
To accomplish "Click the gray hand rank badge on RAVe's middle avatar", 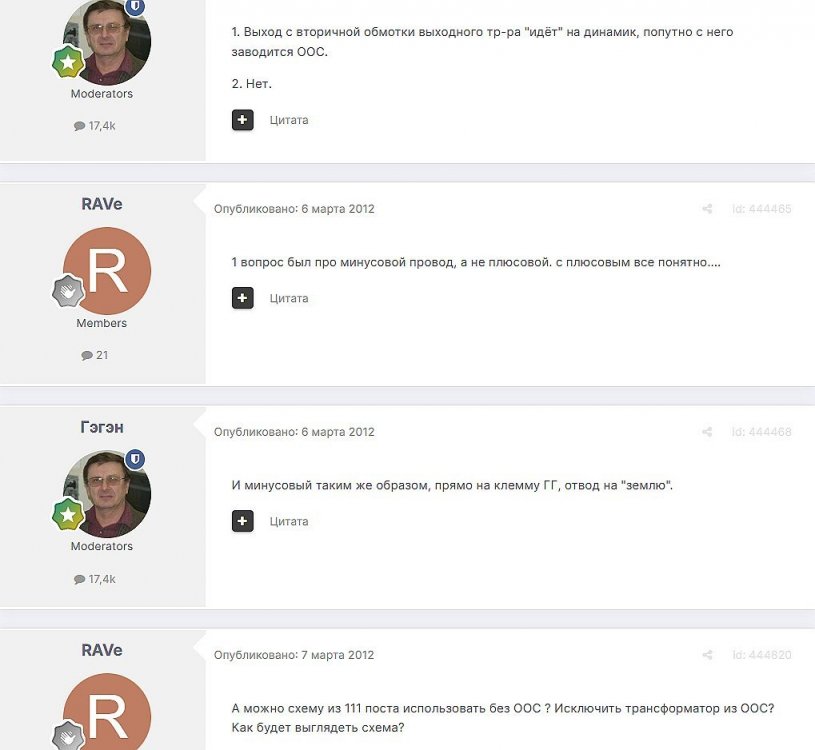I will point(68,291).
